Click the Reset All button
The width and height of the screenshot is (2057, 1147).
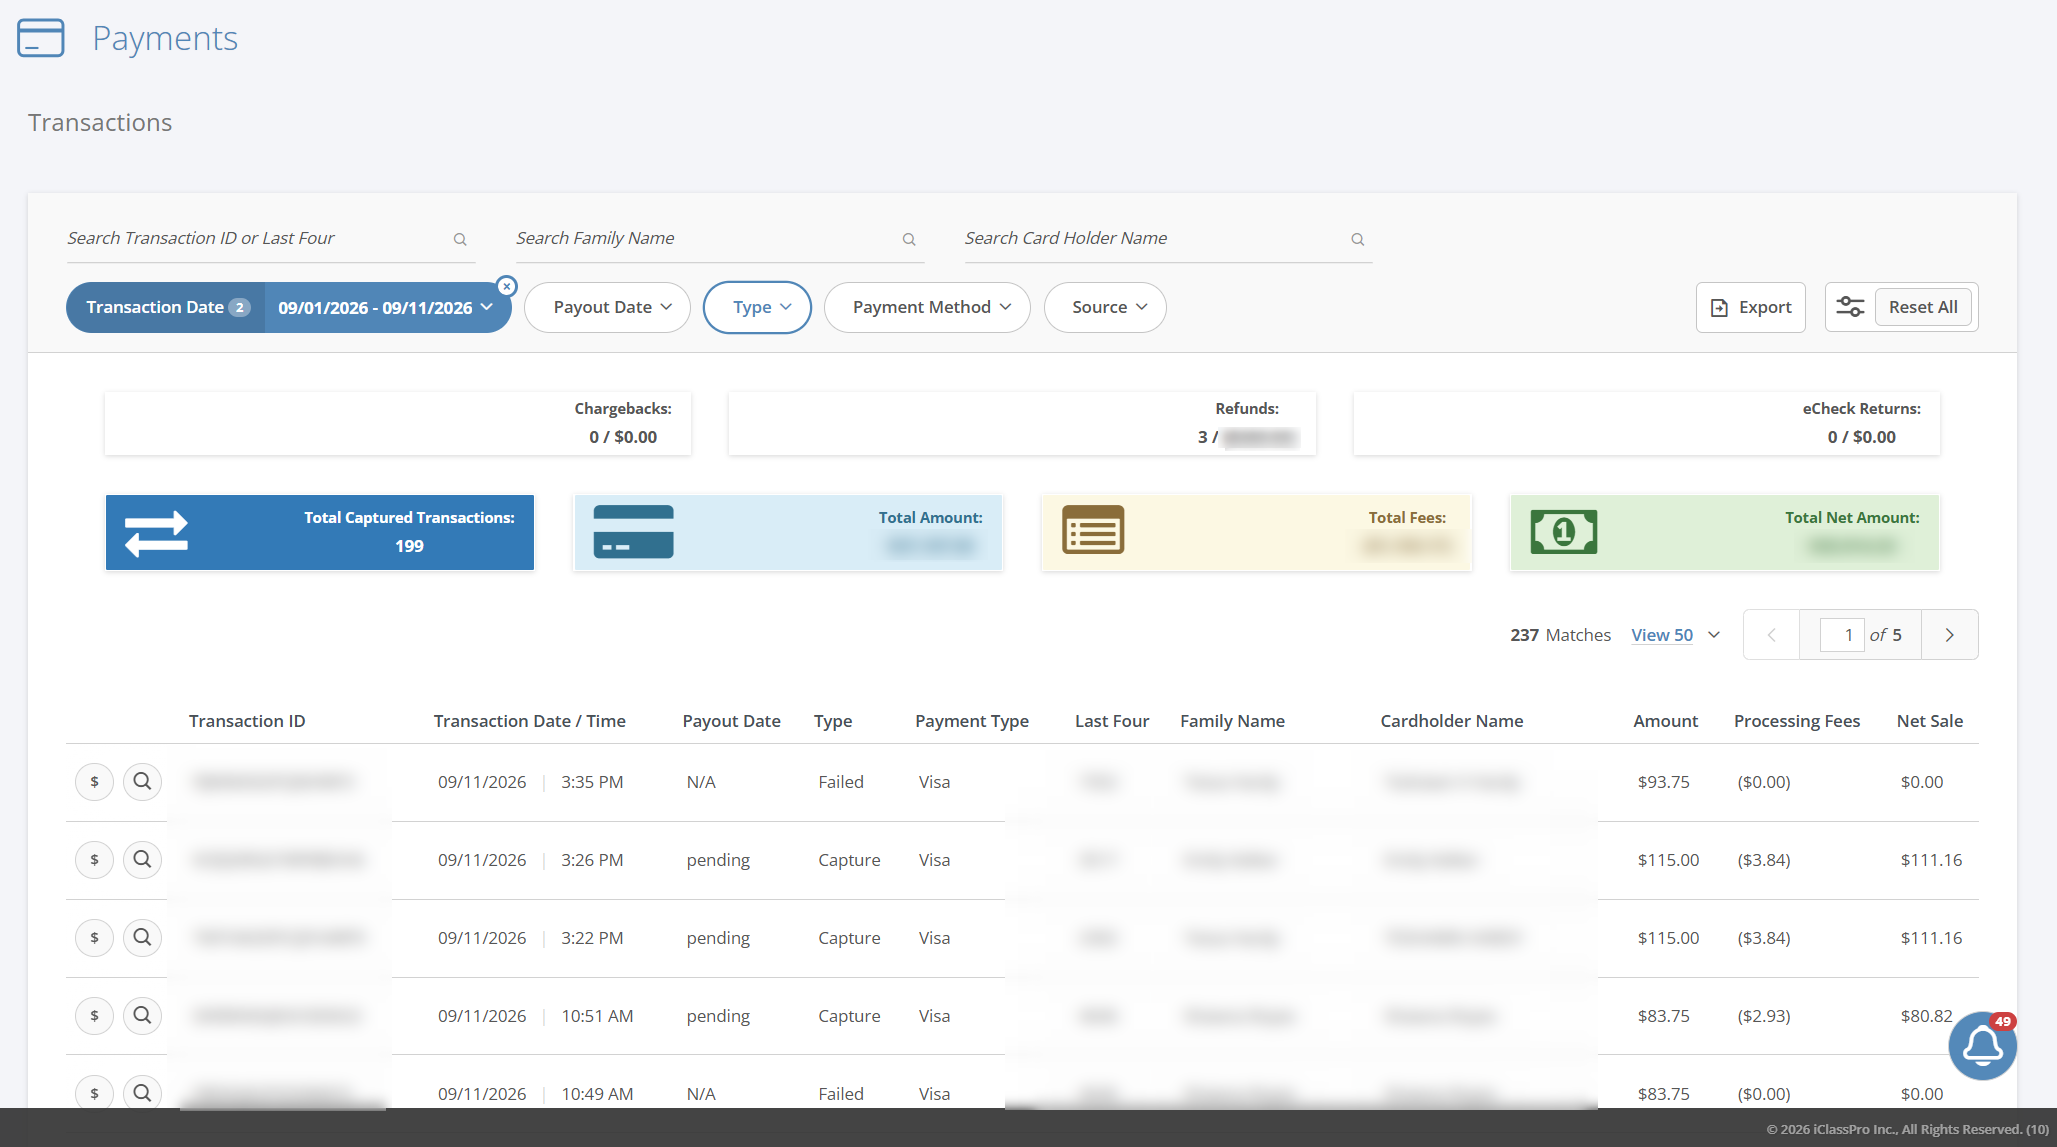1923,307
